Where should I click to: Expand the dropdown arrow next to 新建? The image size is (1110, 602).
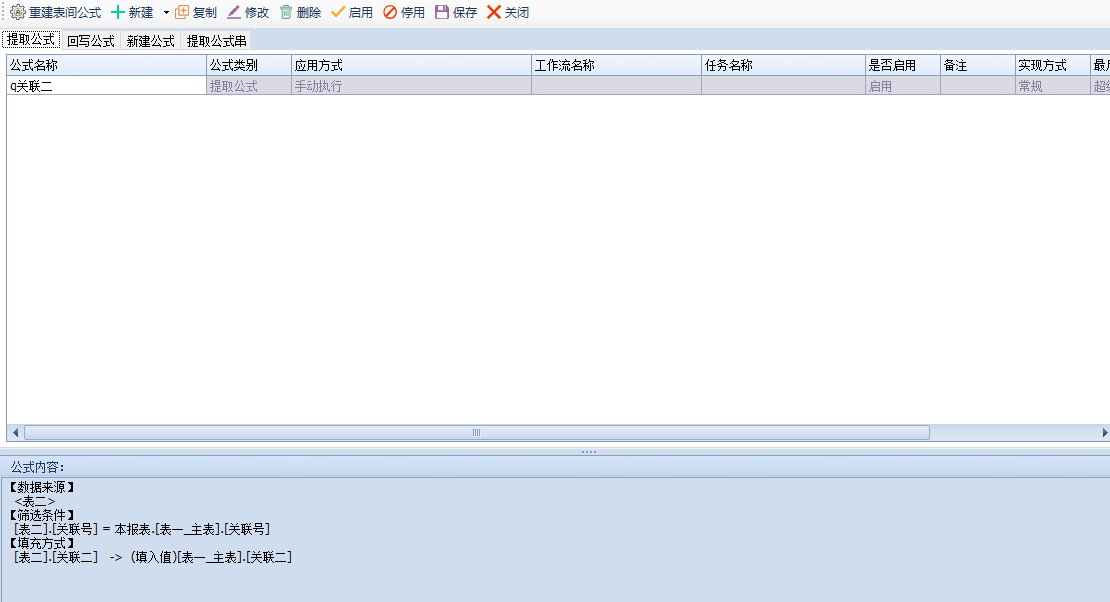[x=166, y=13]
